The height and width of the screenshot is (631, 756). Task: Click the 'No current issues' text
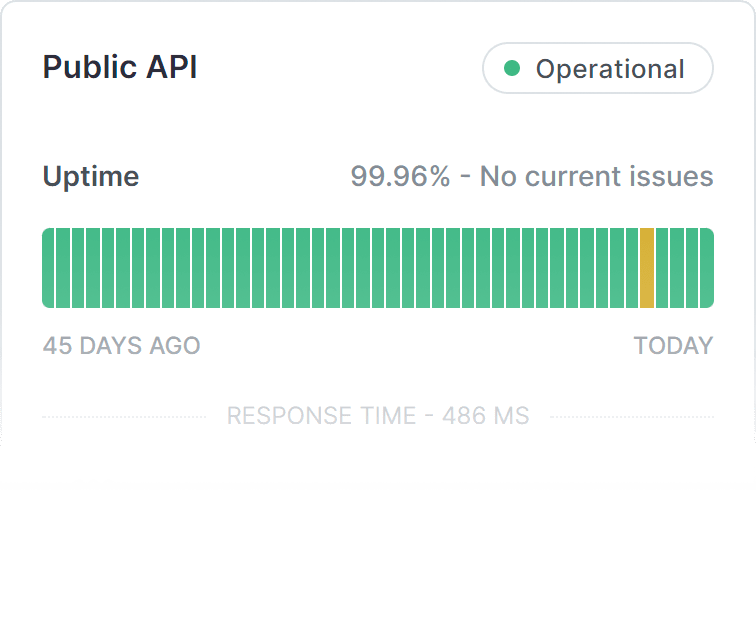tap(596, 177)
